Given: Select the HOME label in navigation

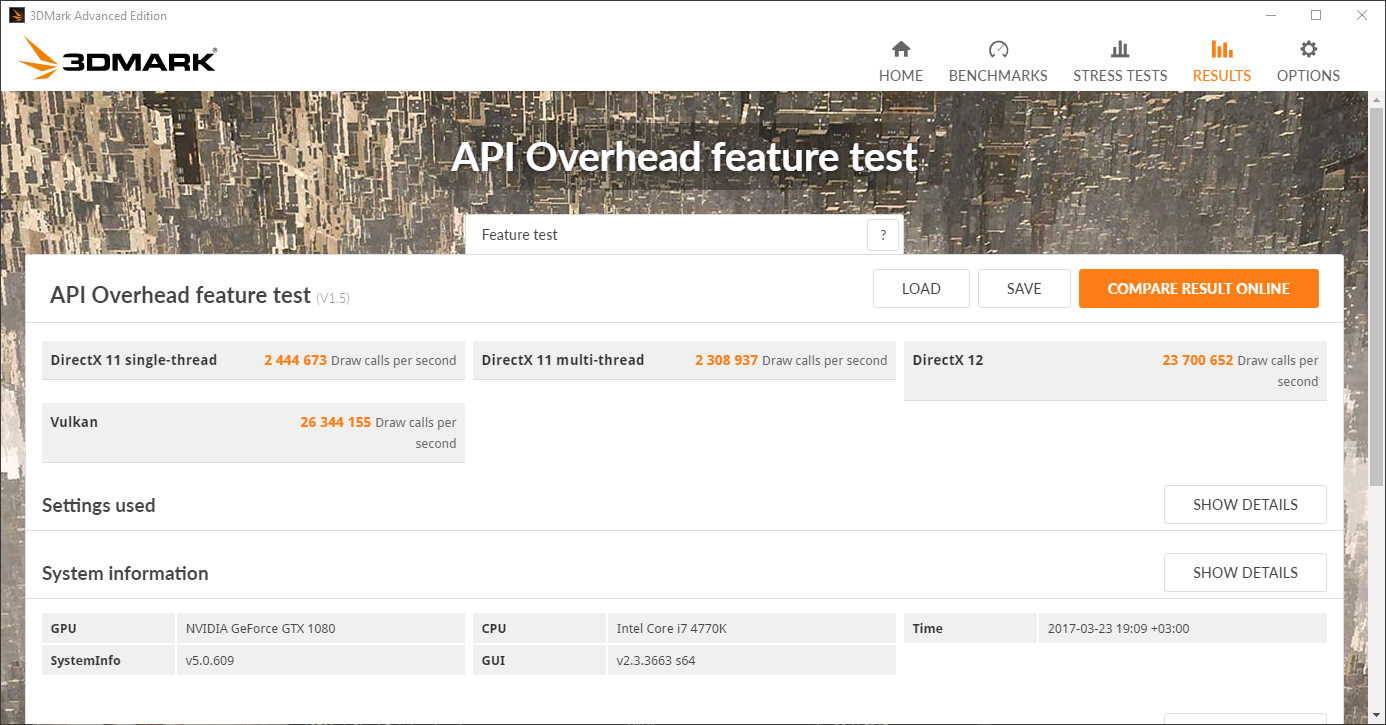Looking at the screenshot, I should [901, 76].
